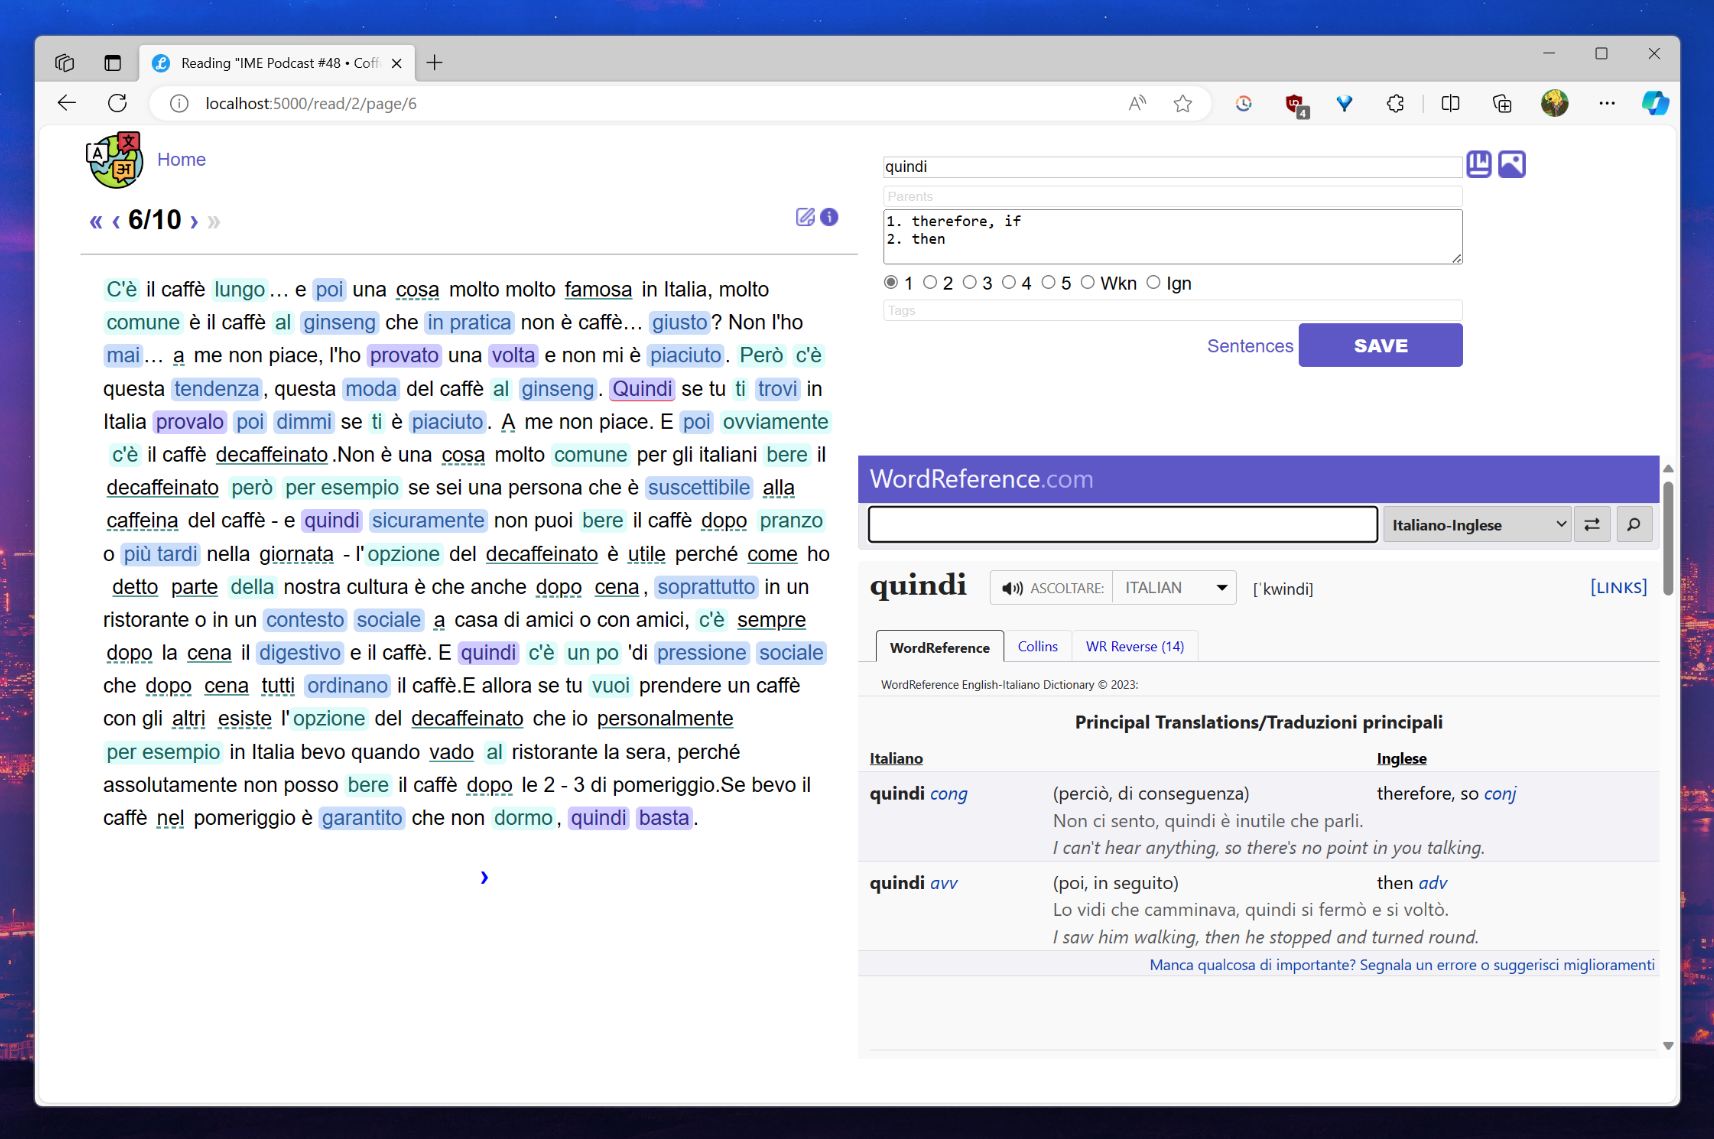Go to first page double-left chevron

pyautogui.click(x=96, y=221)
